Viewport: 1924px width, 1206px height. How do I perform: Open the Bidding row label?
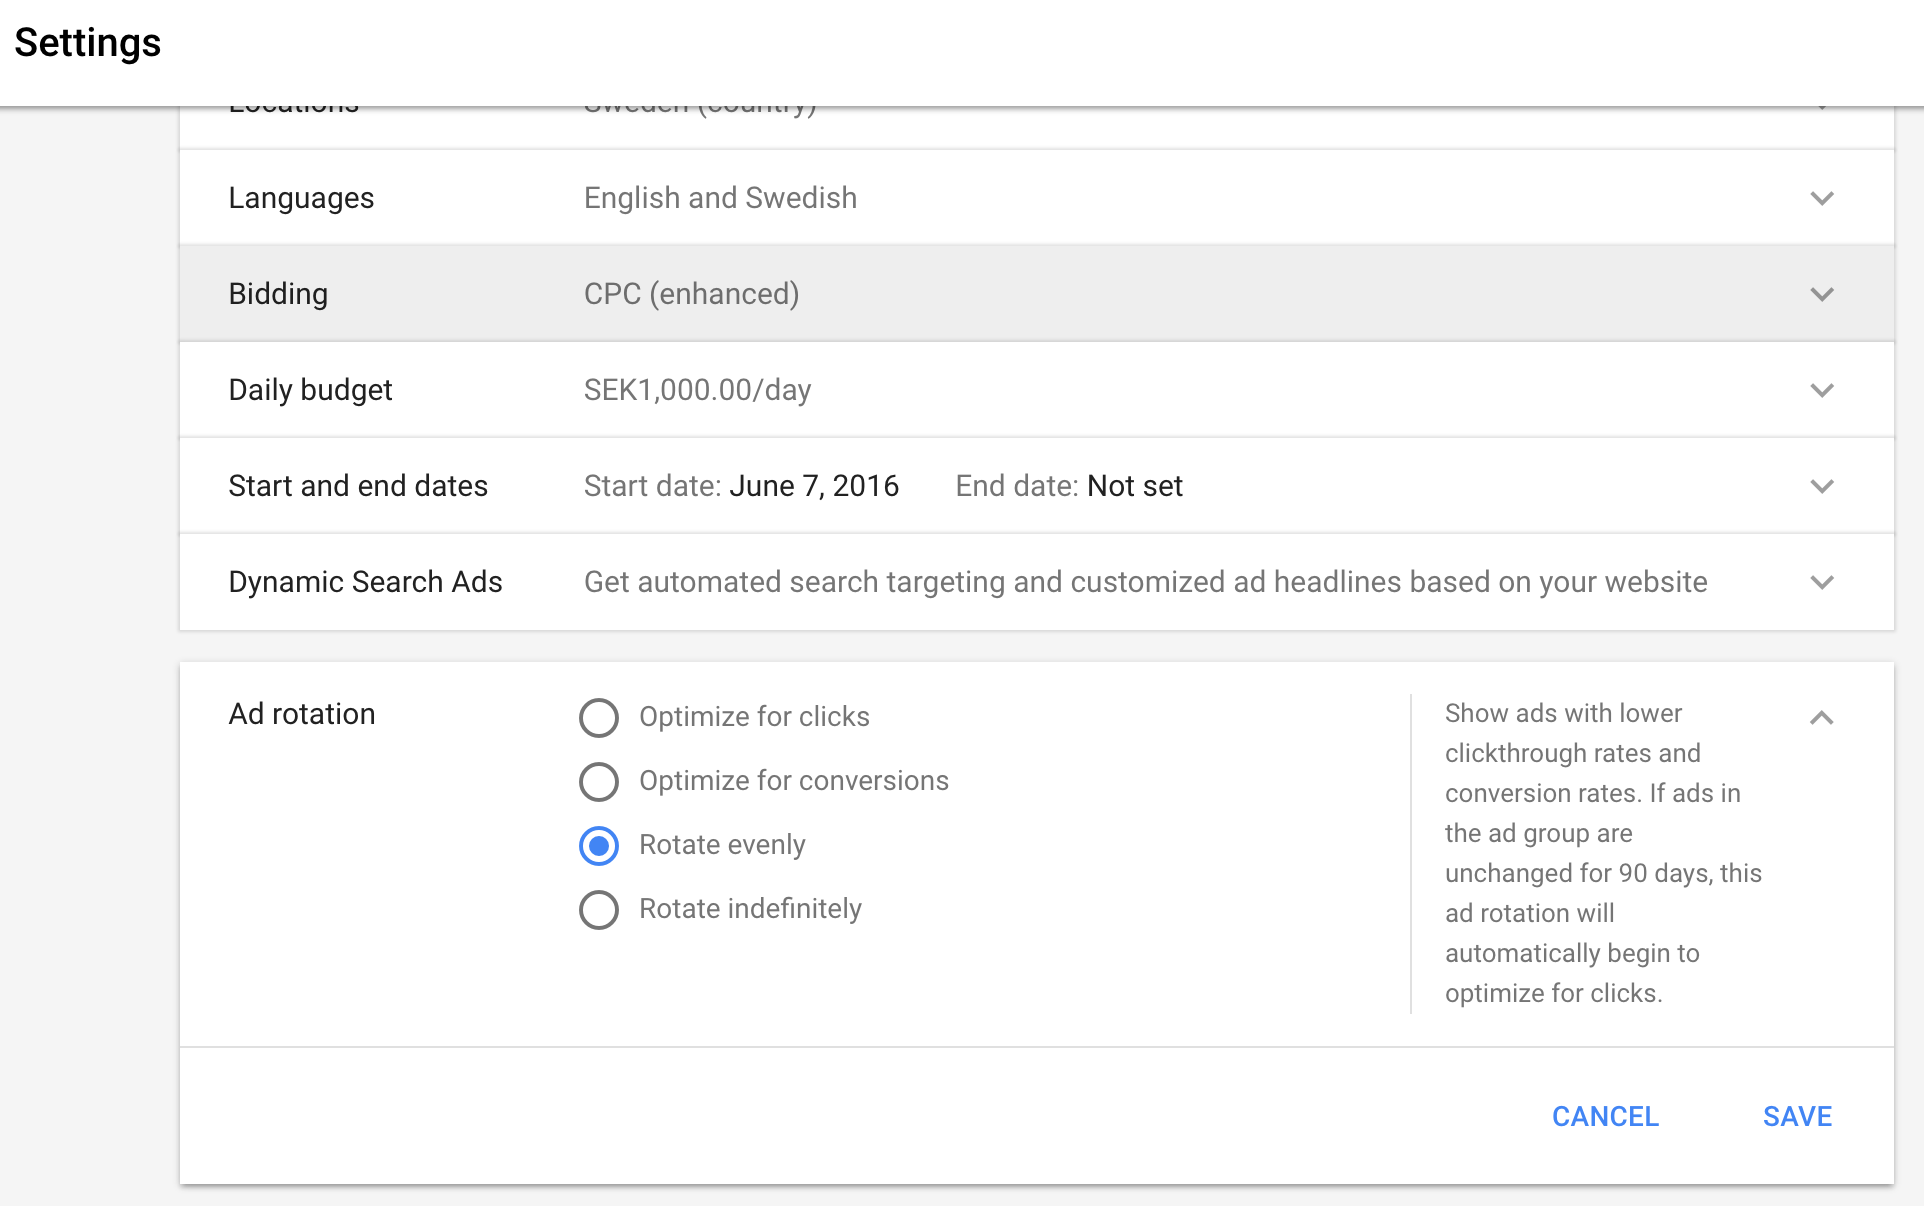pos(278,294)
